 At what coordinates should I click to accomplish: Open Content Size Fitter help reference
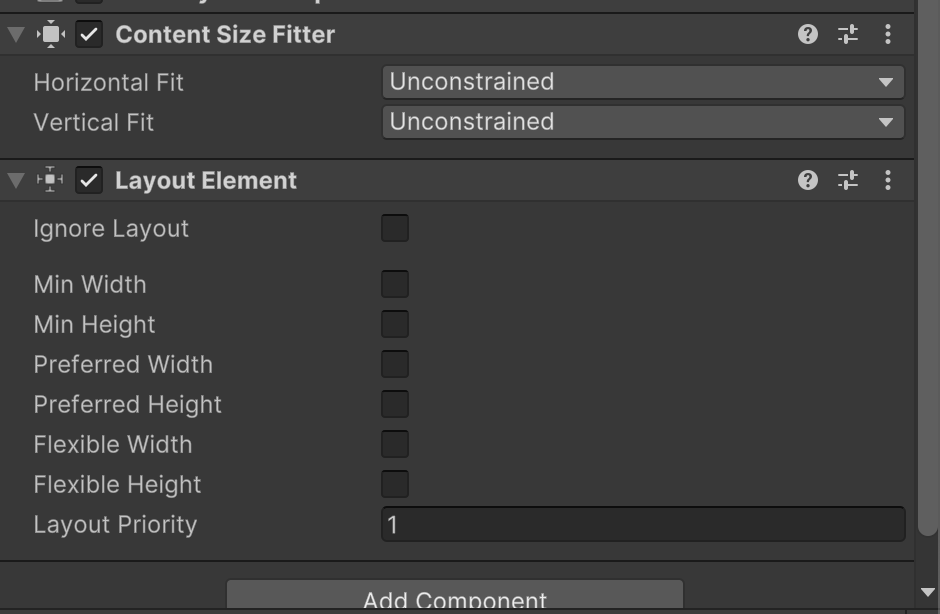pos(808,35)
